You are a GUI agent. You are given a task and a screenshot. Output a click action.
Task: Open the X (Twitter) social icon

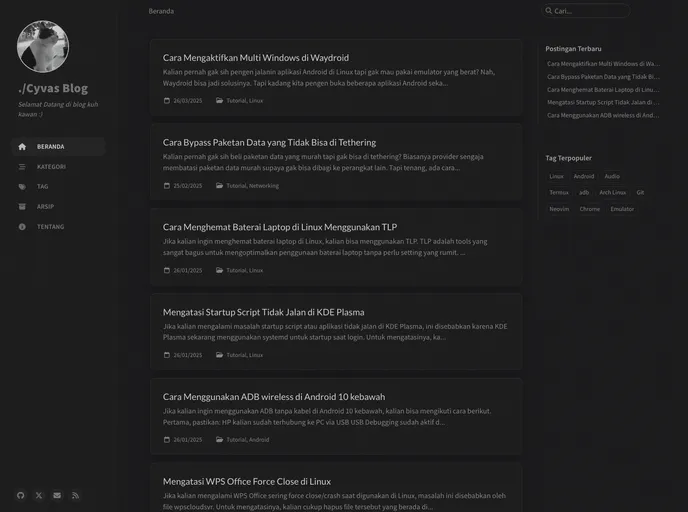point(39,495)
